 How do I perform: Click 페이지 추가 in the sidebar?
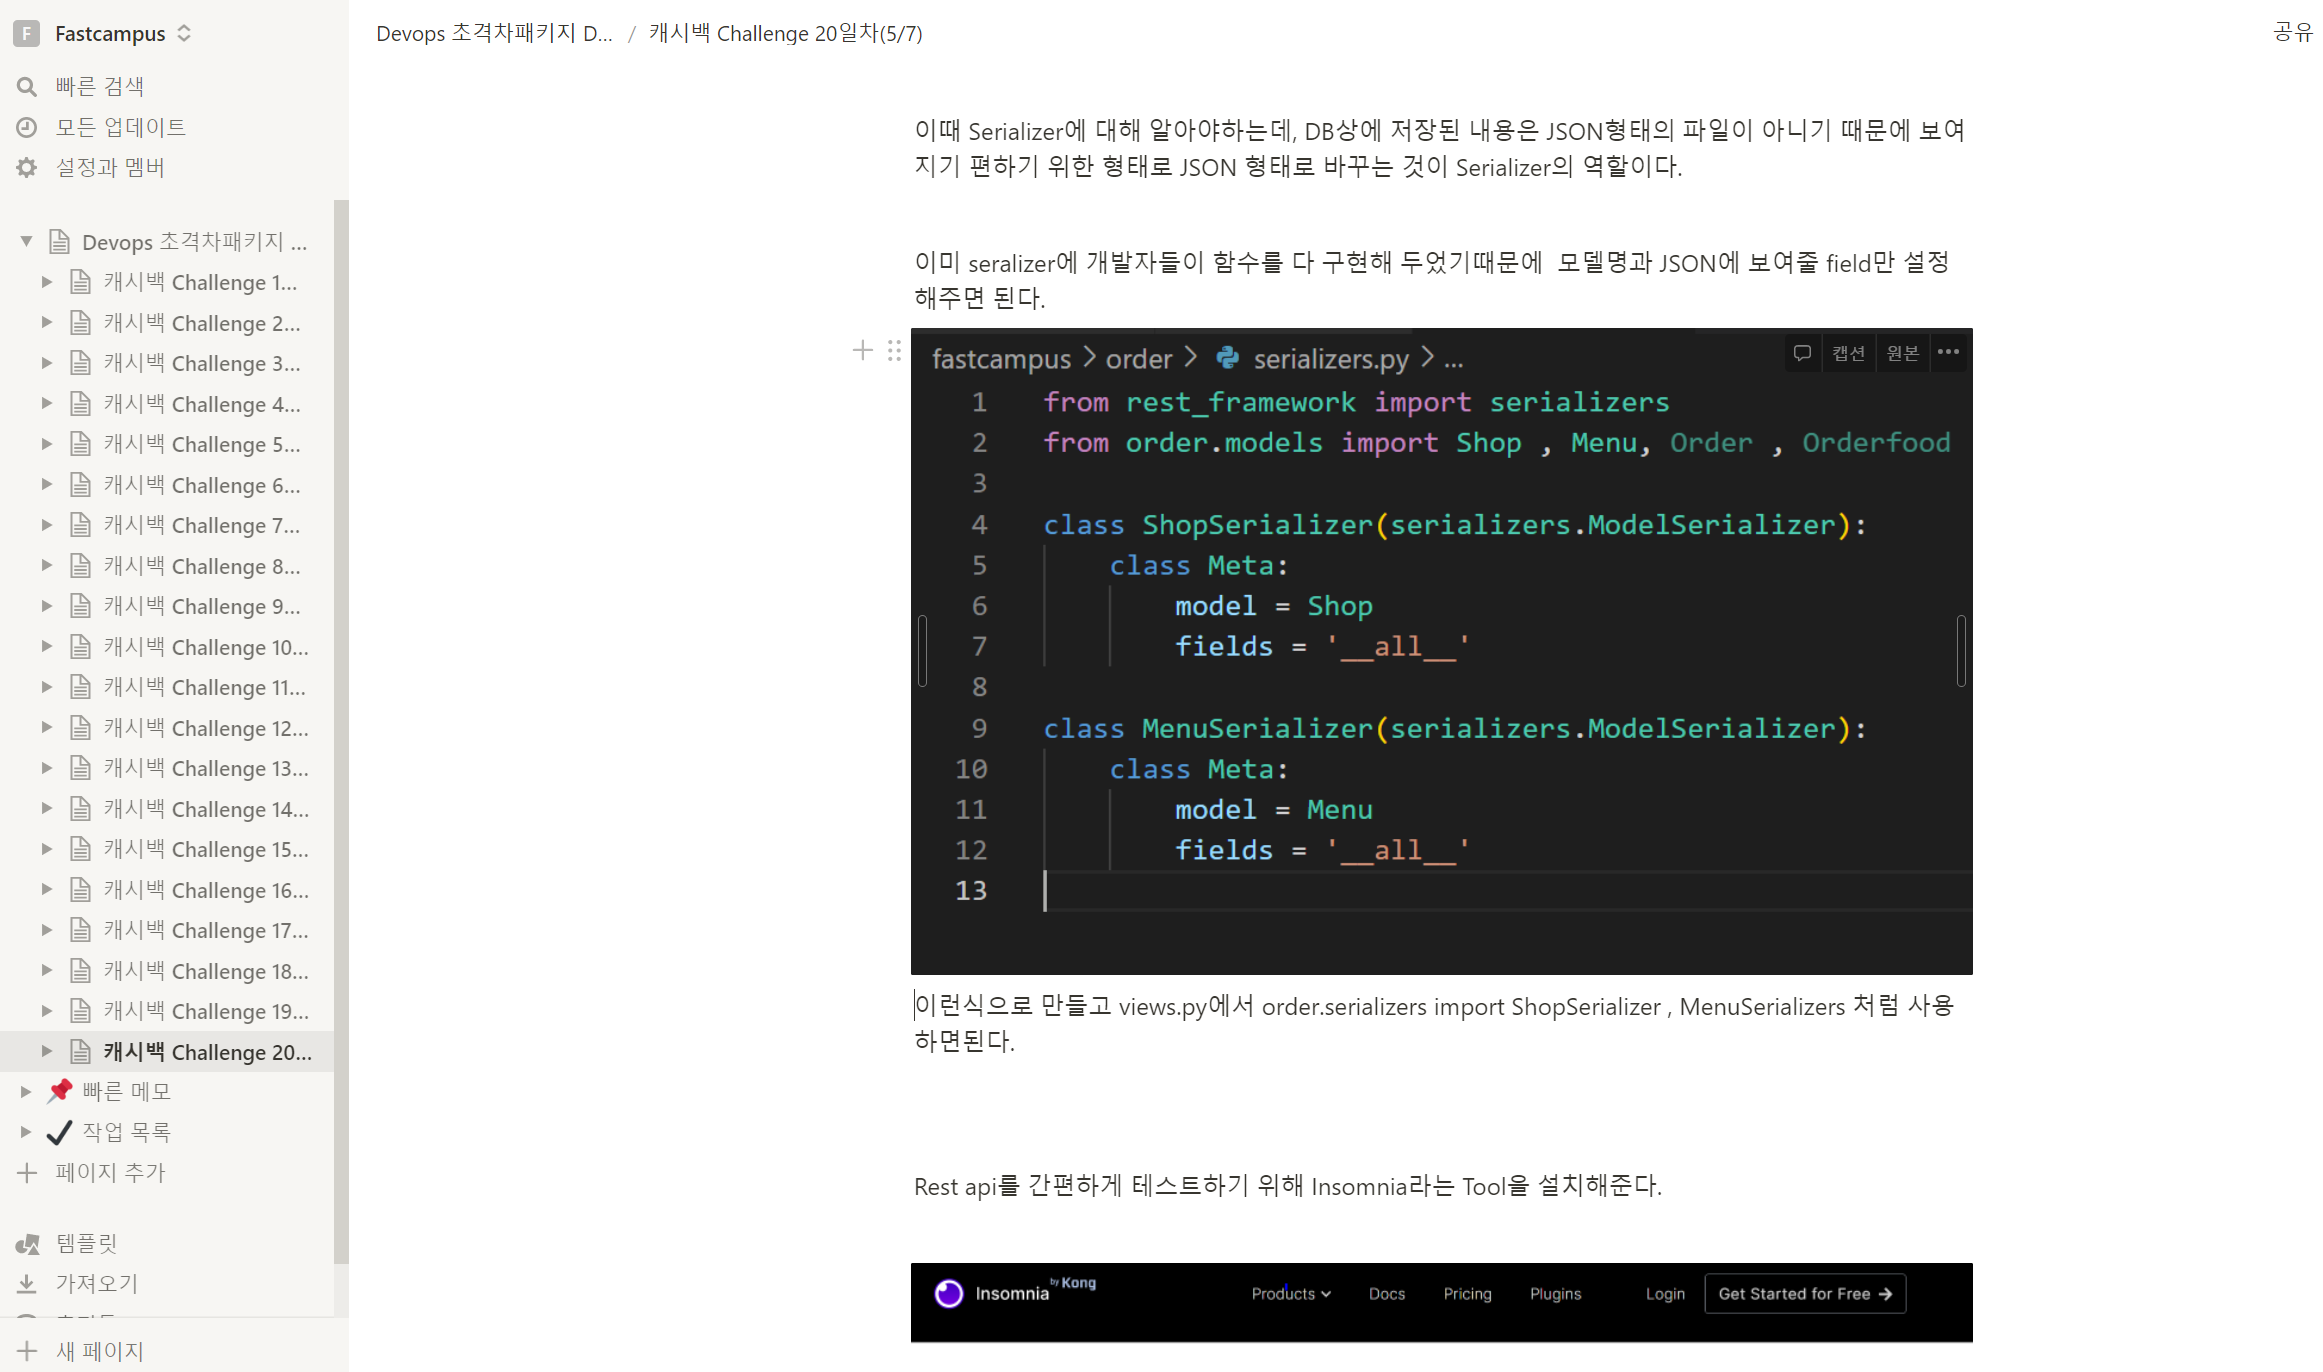pyautogui.click(x=110, y=1172)
